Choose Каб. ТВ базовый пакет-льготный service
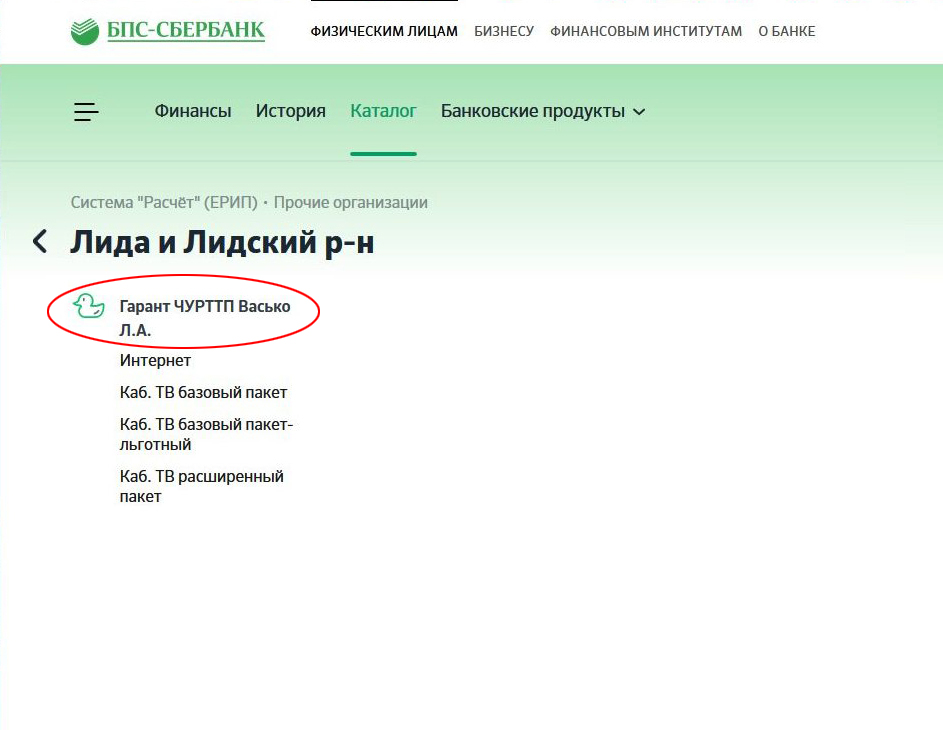This screenshot has width=943, height=730. (x=206, y=434)
